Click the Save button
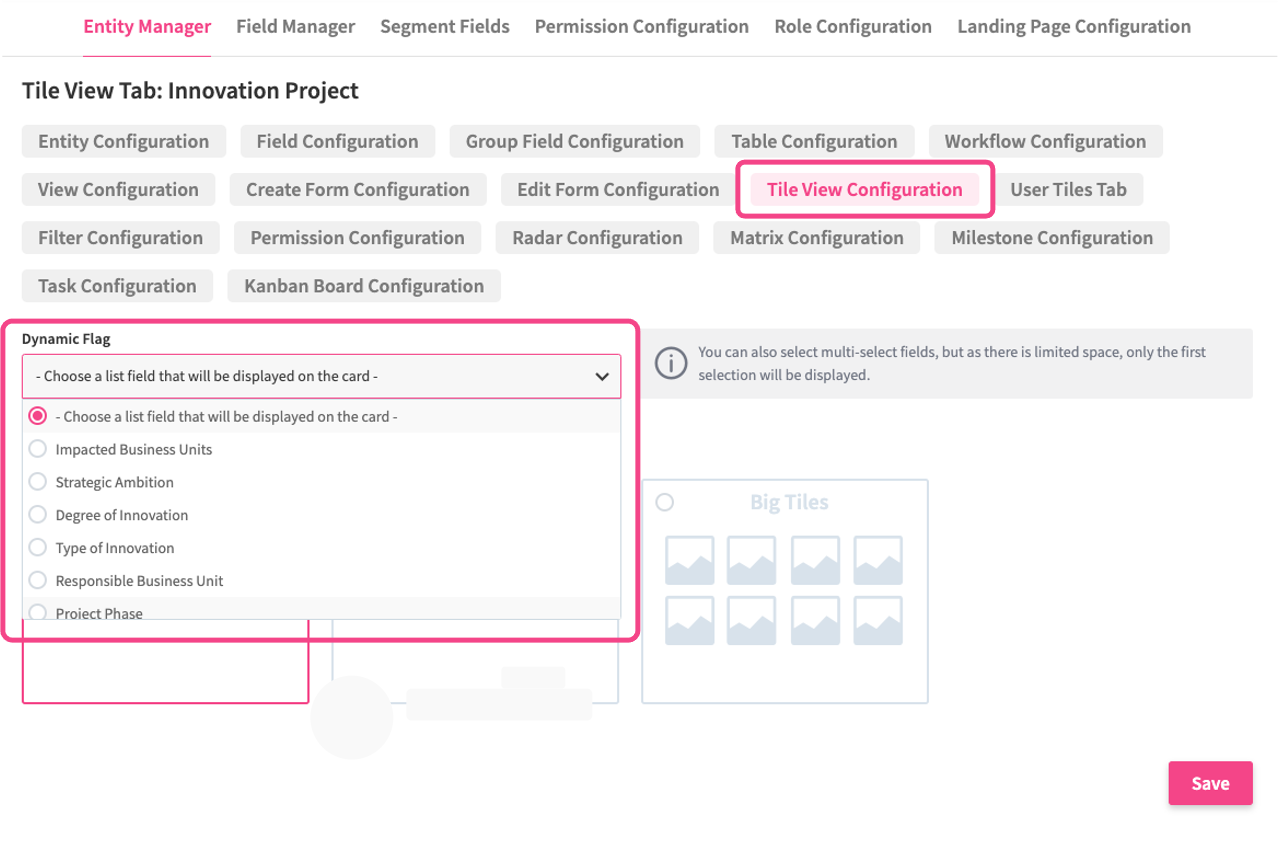This screenshot has height=849, width=1279. 1210,783
